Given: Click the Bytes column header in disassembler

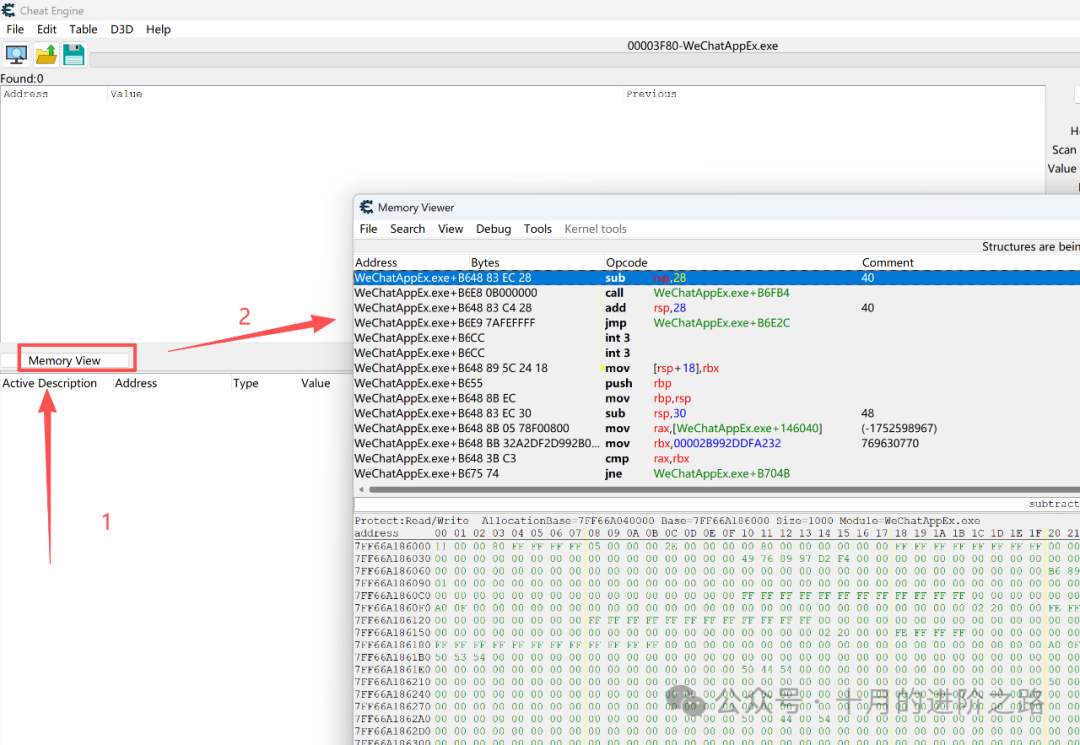Looking at the screenshot, I should tap(485, 263).
